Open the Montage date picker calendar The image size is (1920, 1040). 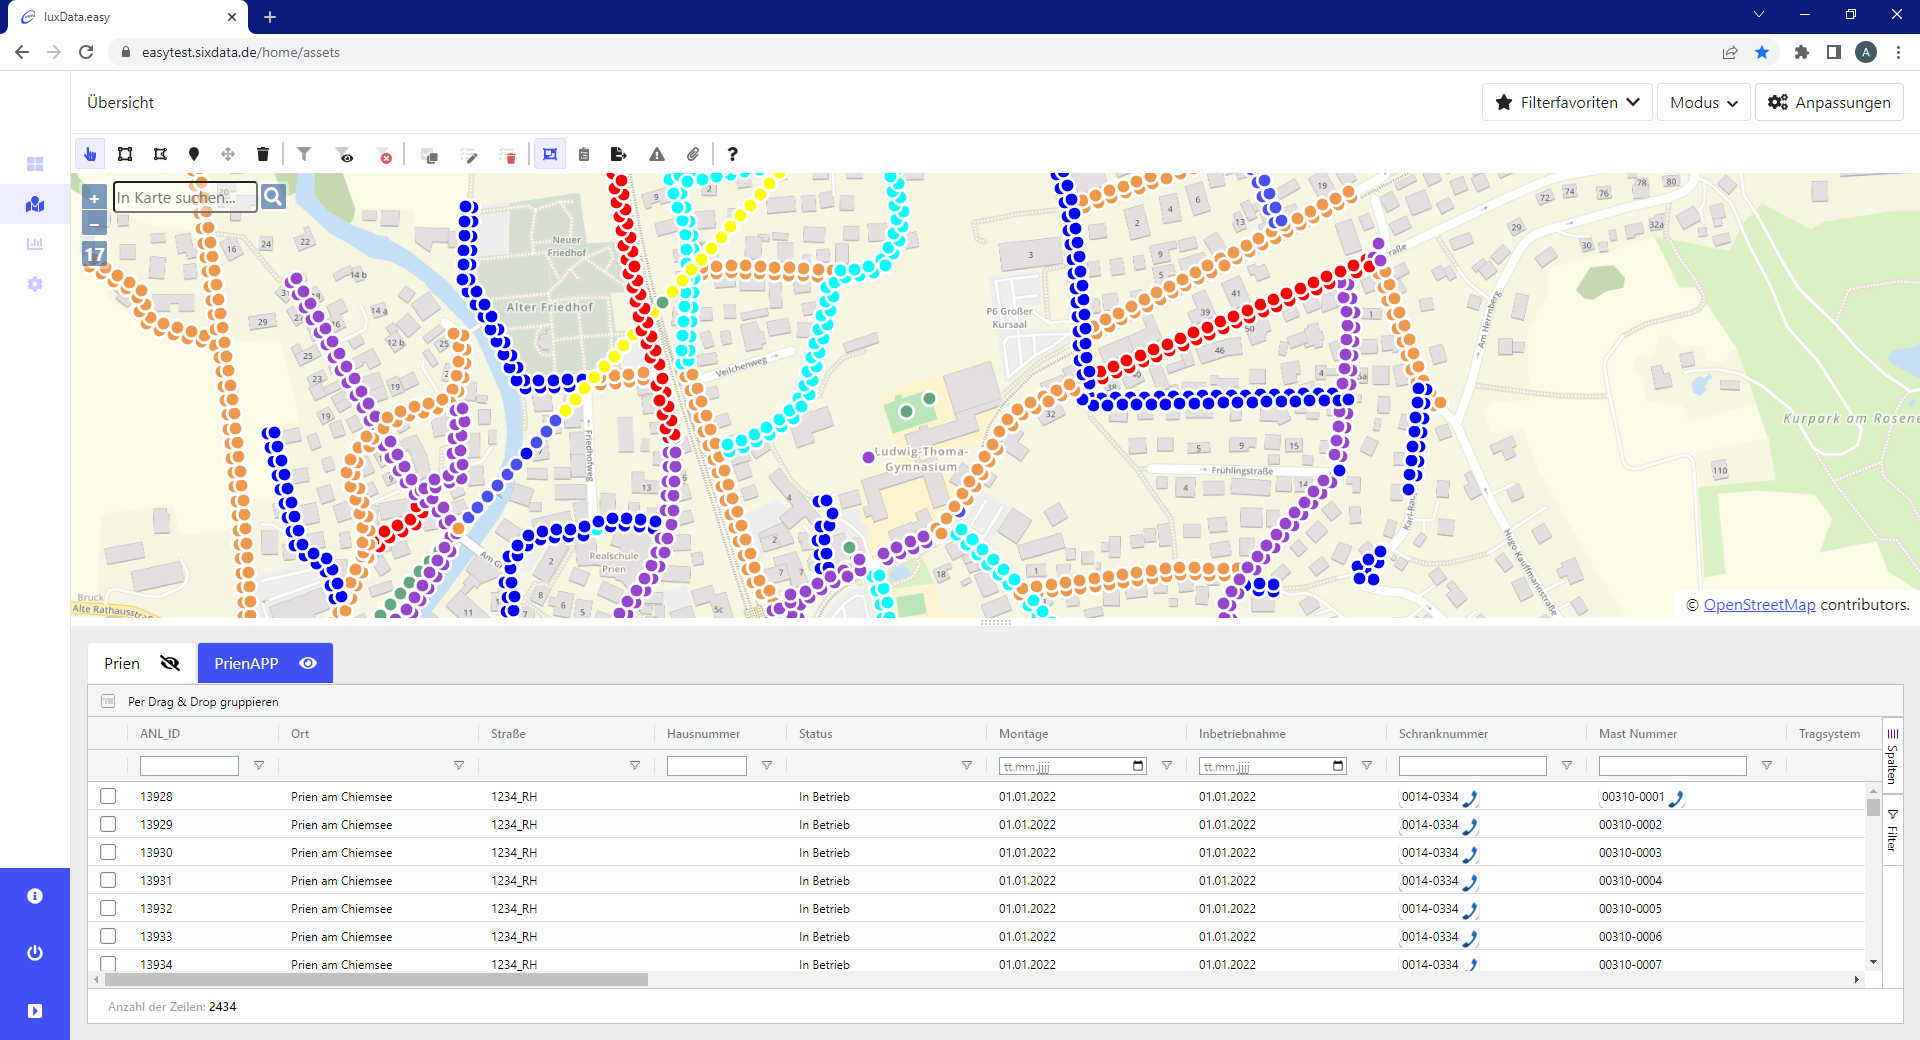[1138, 766]
